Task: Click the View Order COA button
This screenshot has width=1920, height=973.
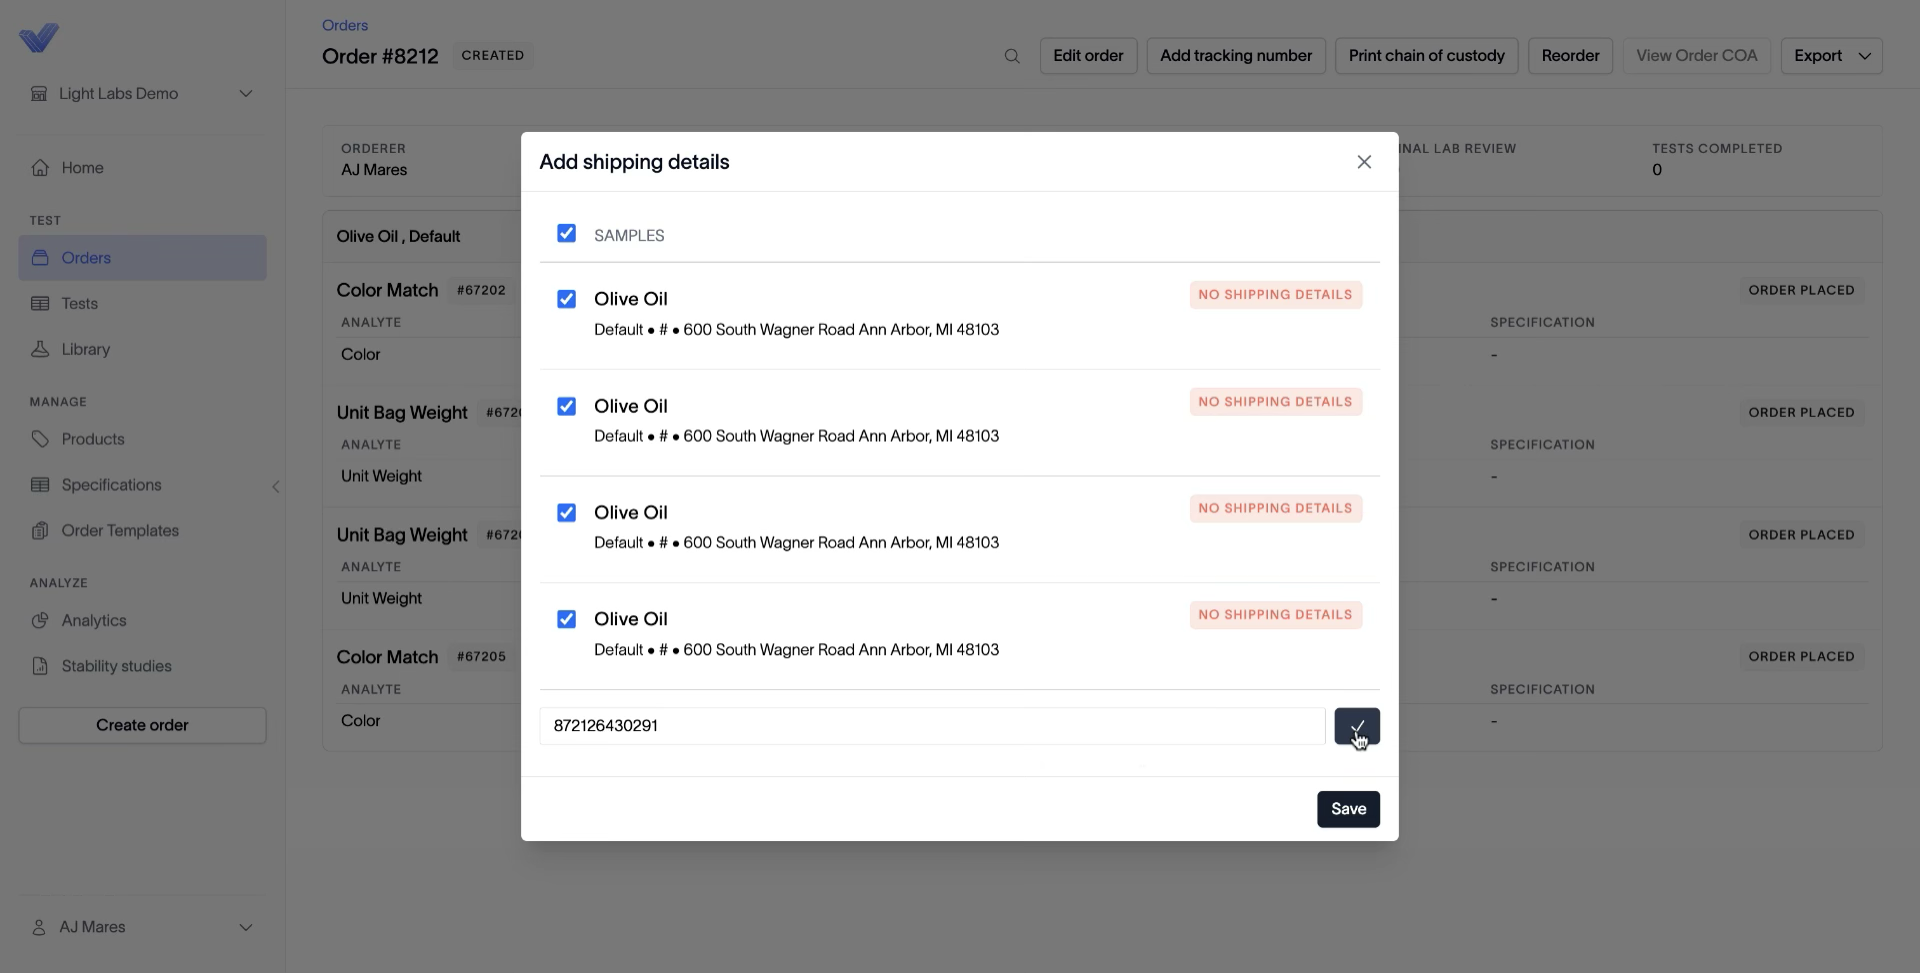Action: 1696,56
